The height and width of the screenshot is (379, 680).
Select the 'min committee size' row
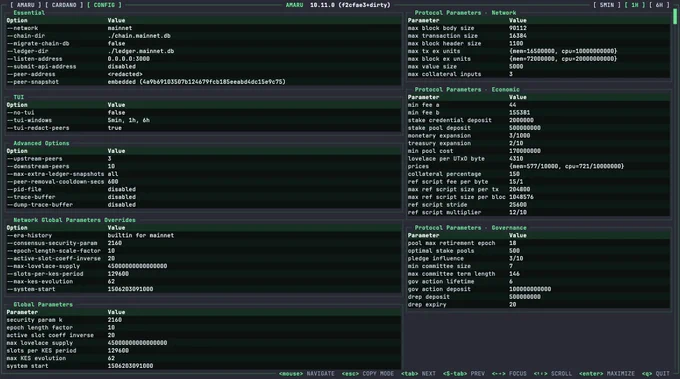539,266
